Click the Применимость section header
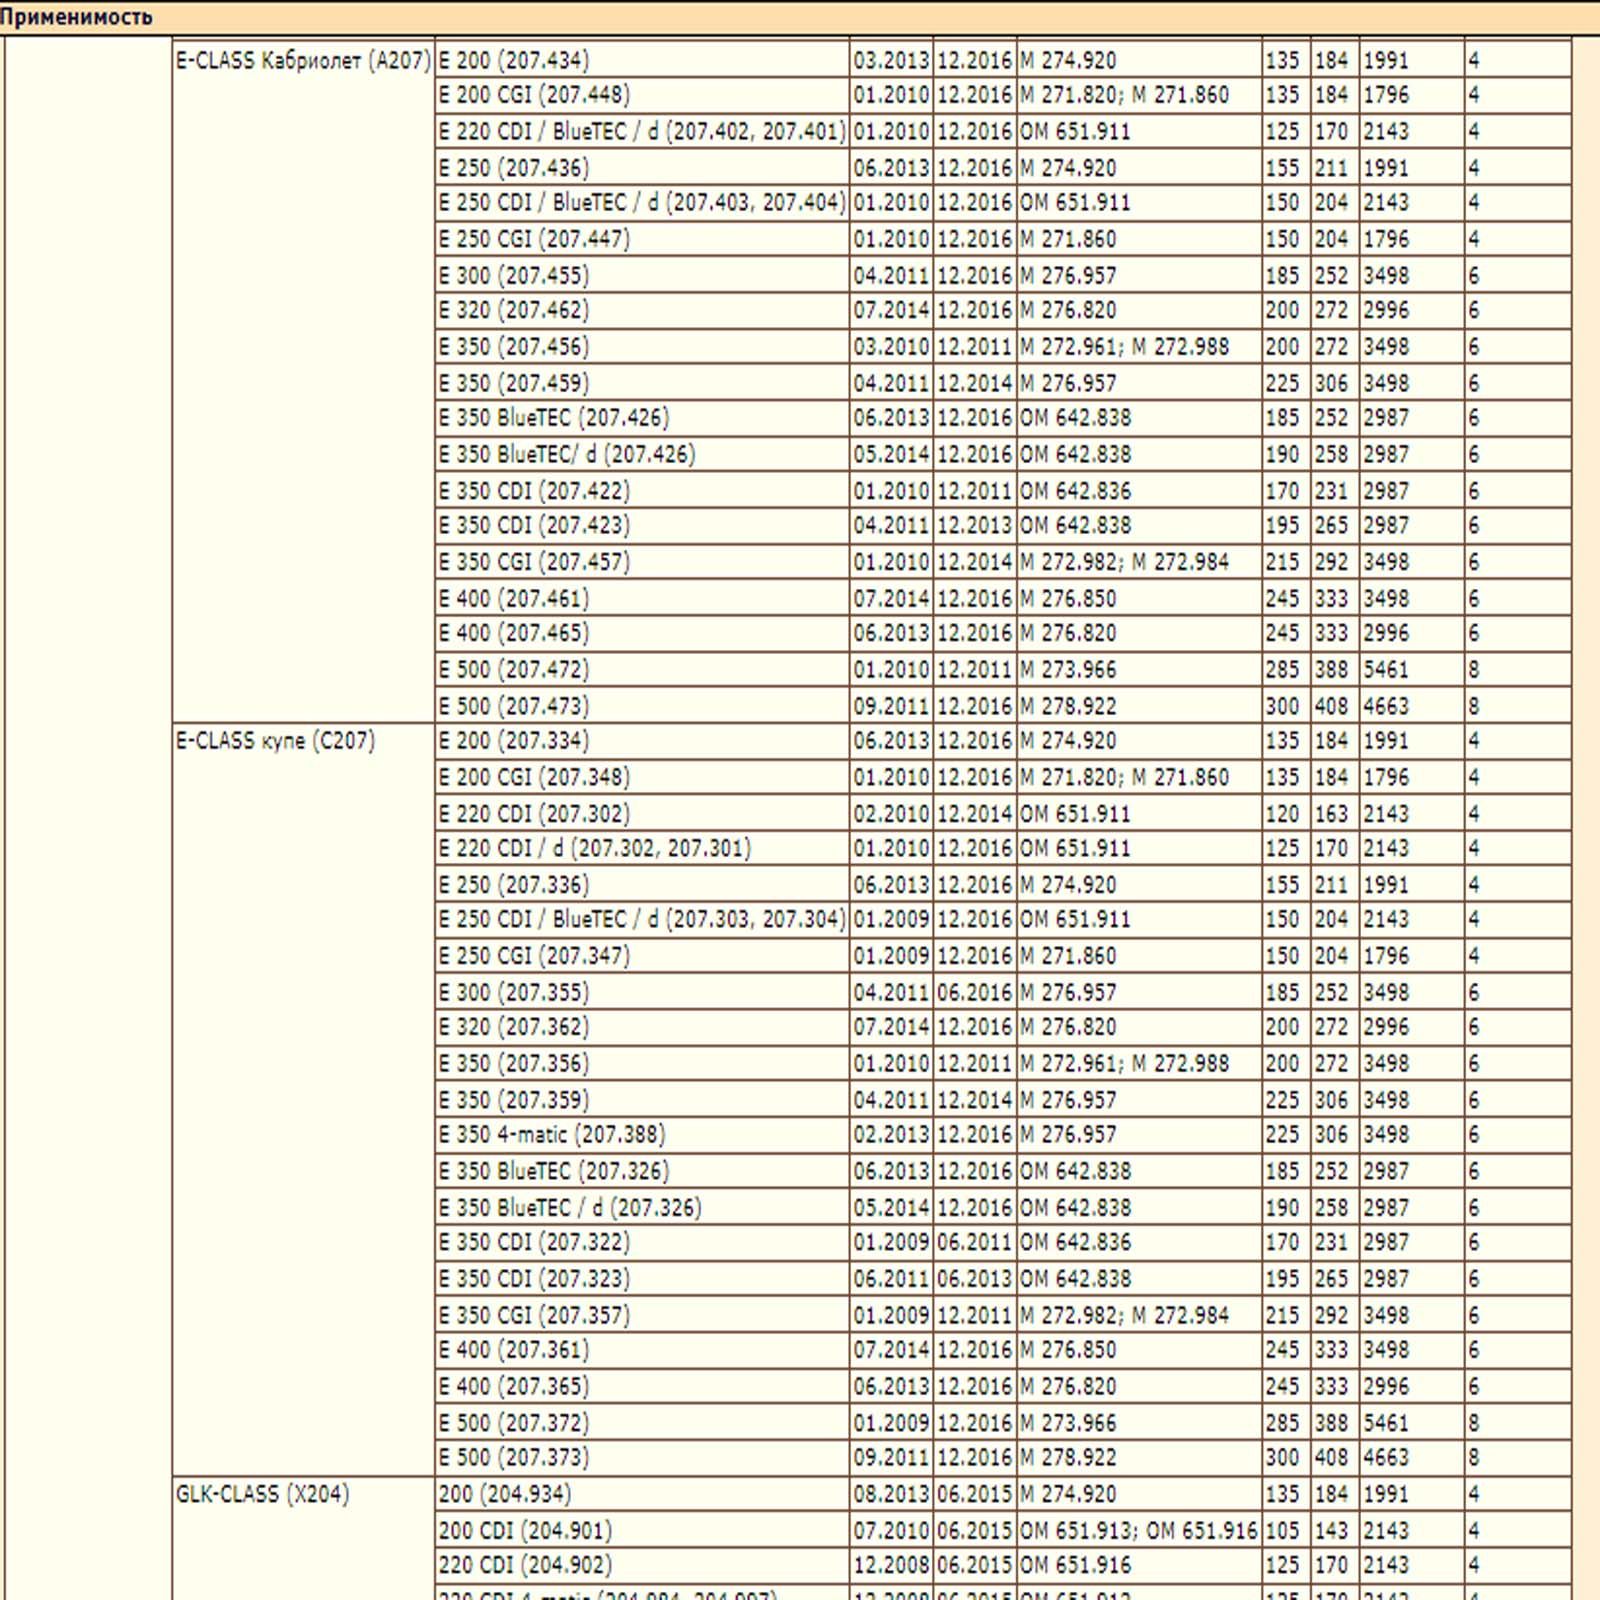The width and height of the screenshot is (1600, 1600). 77,17
